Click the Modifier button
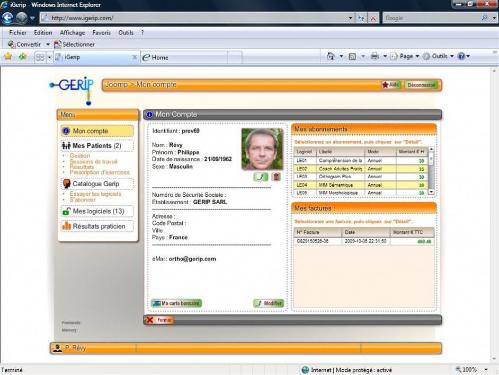Image resolution: width=499 pixels, height=375 pixels. (269, 303)
